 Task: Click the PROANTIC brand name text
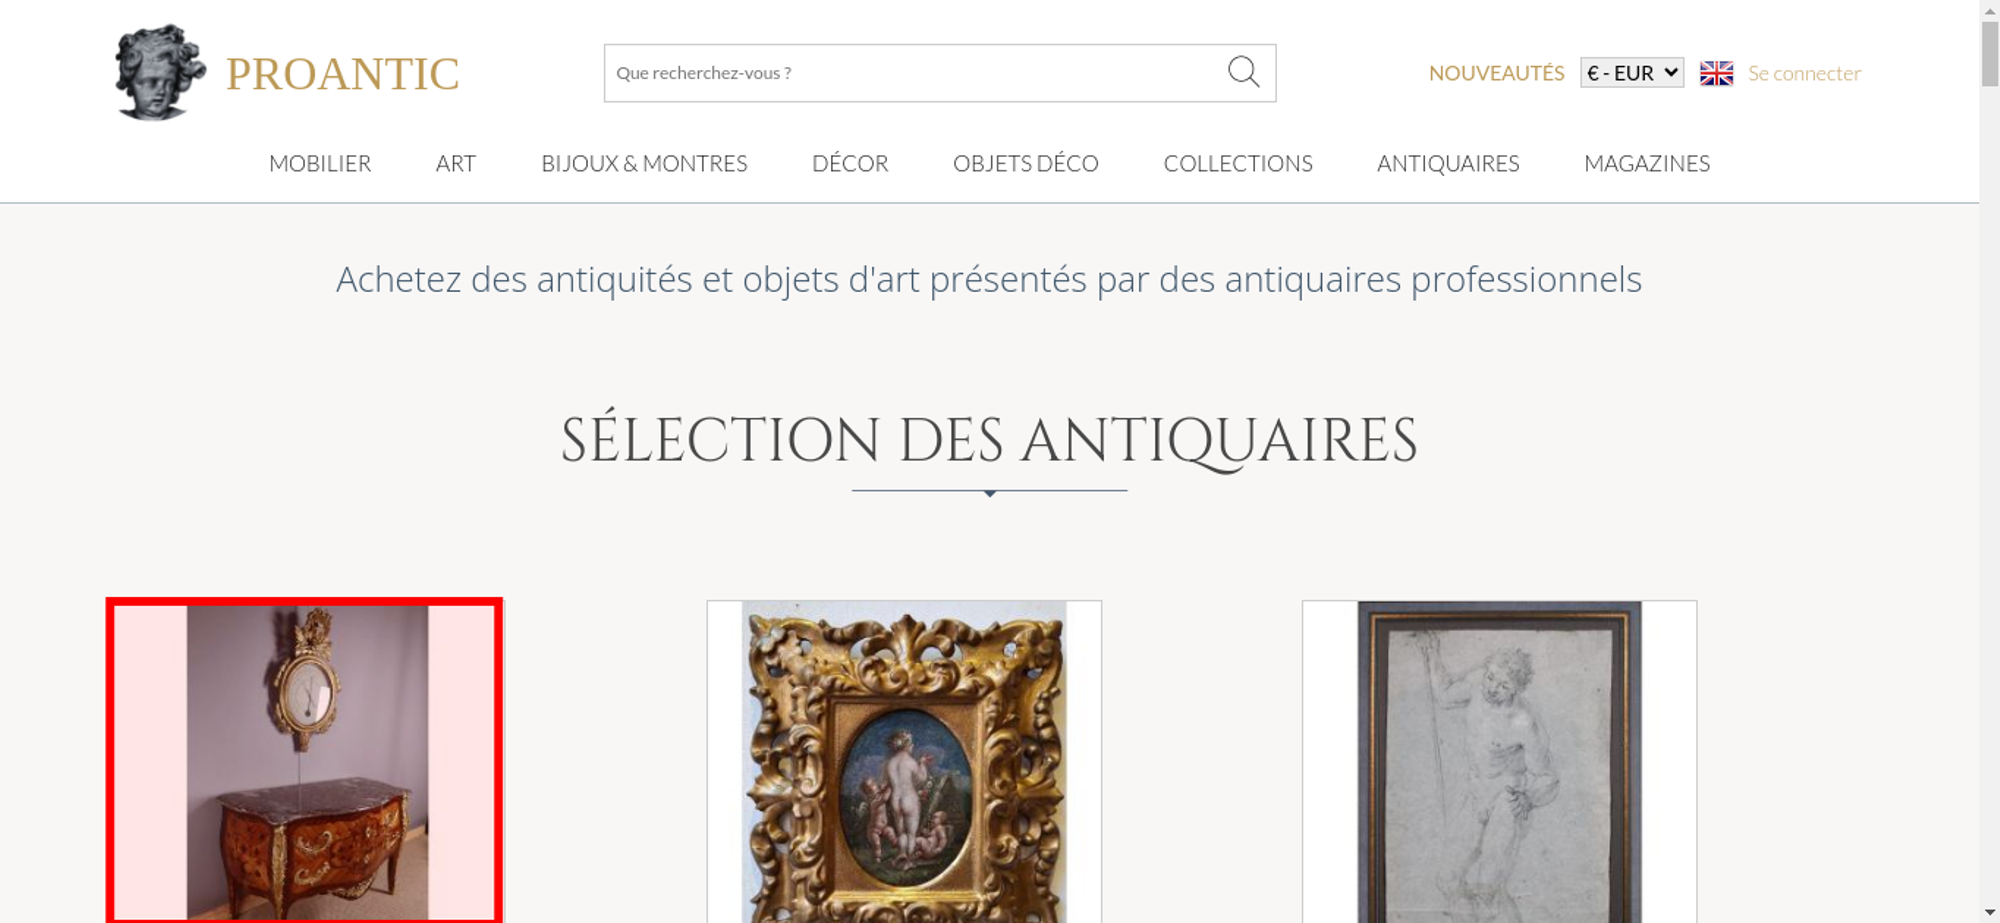coord(342,74)
